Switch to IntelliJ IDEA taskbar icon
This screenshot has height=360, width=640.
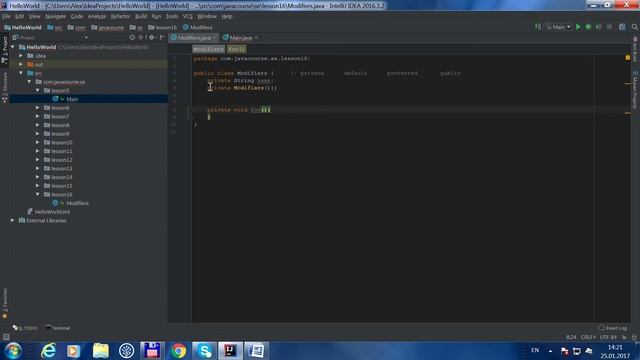pos(230,351)
